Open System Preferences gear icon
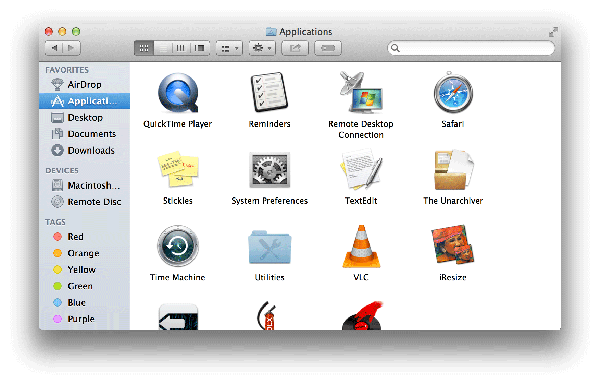 (x=269, y=170)
